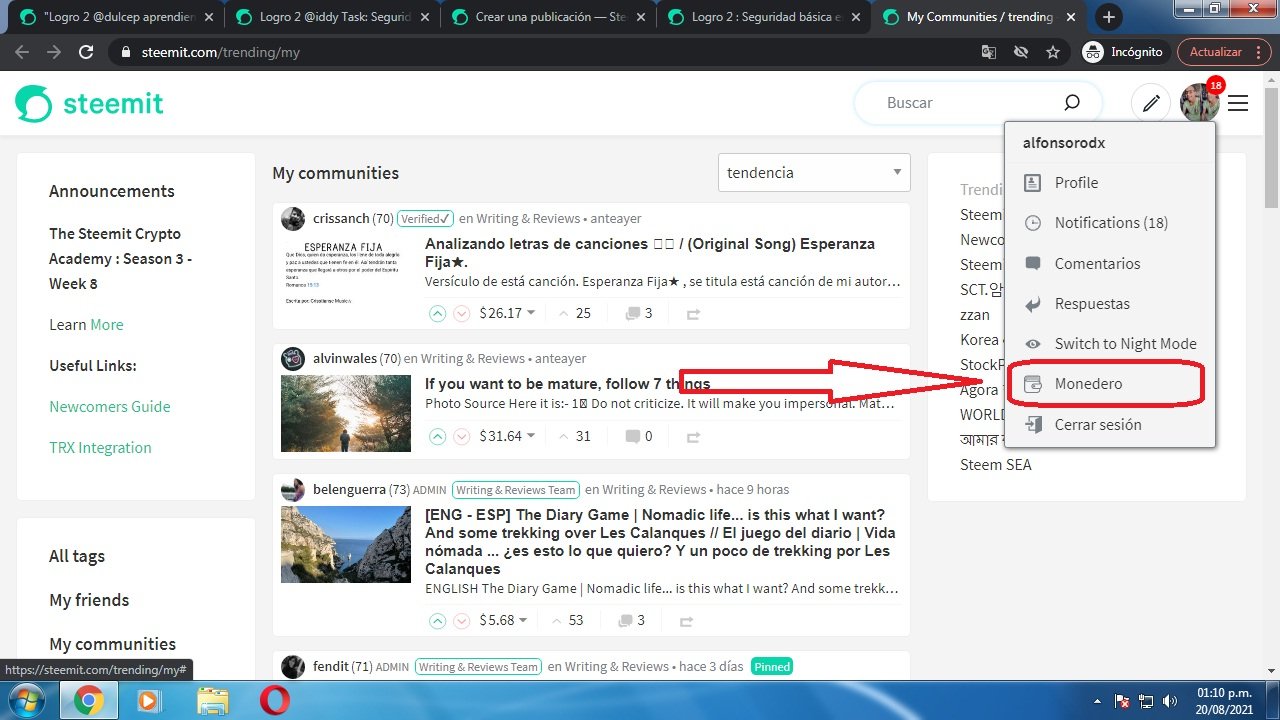This screenshot has height=720, width=1280.
Task: Resteem the belenguerra post
Action: tap(686, 621)
